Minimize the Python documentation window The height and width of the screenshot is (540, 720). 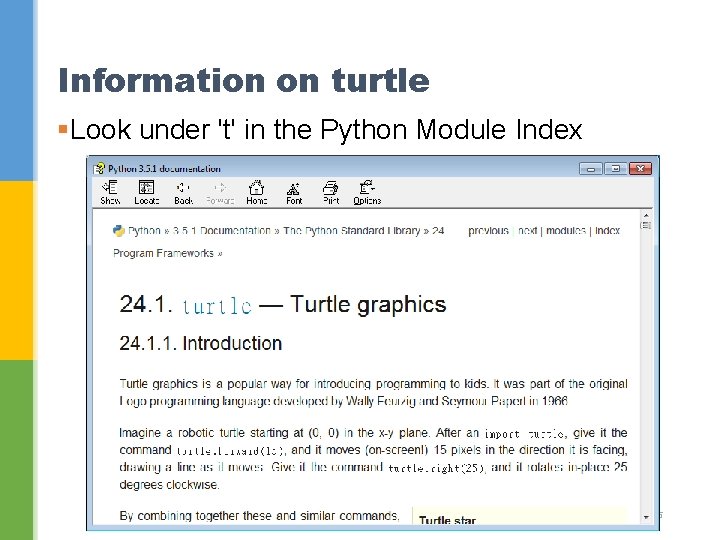591,169
